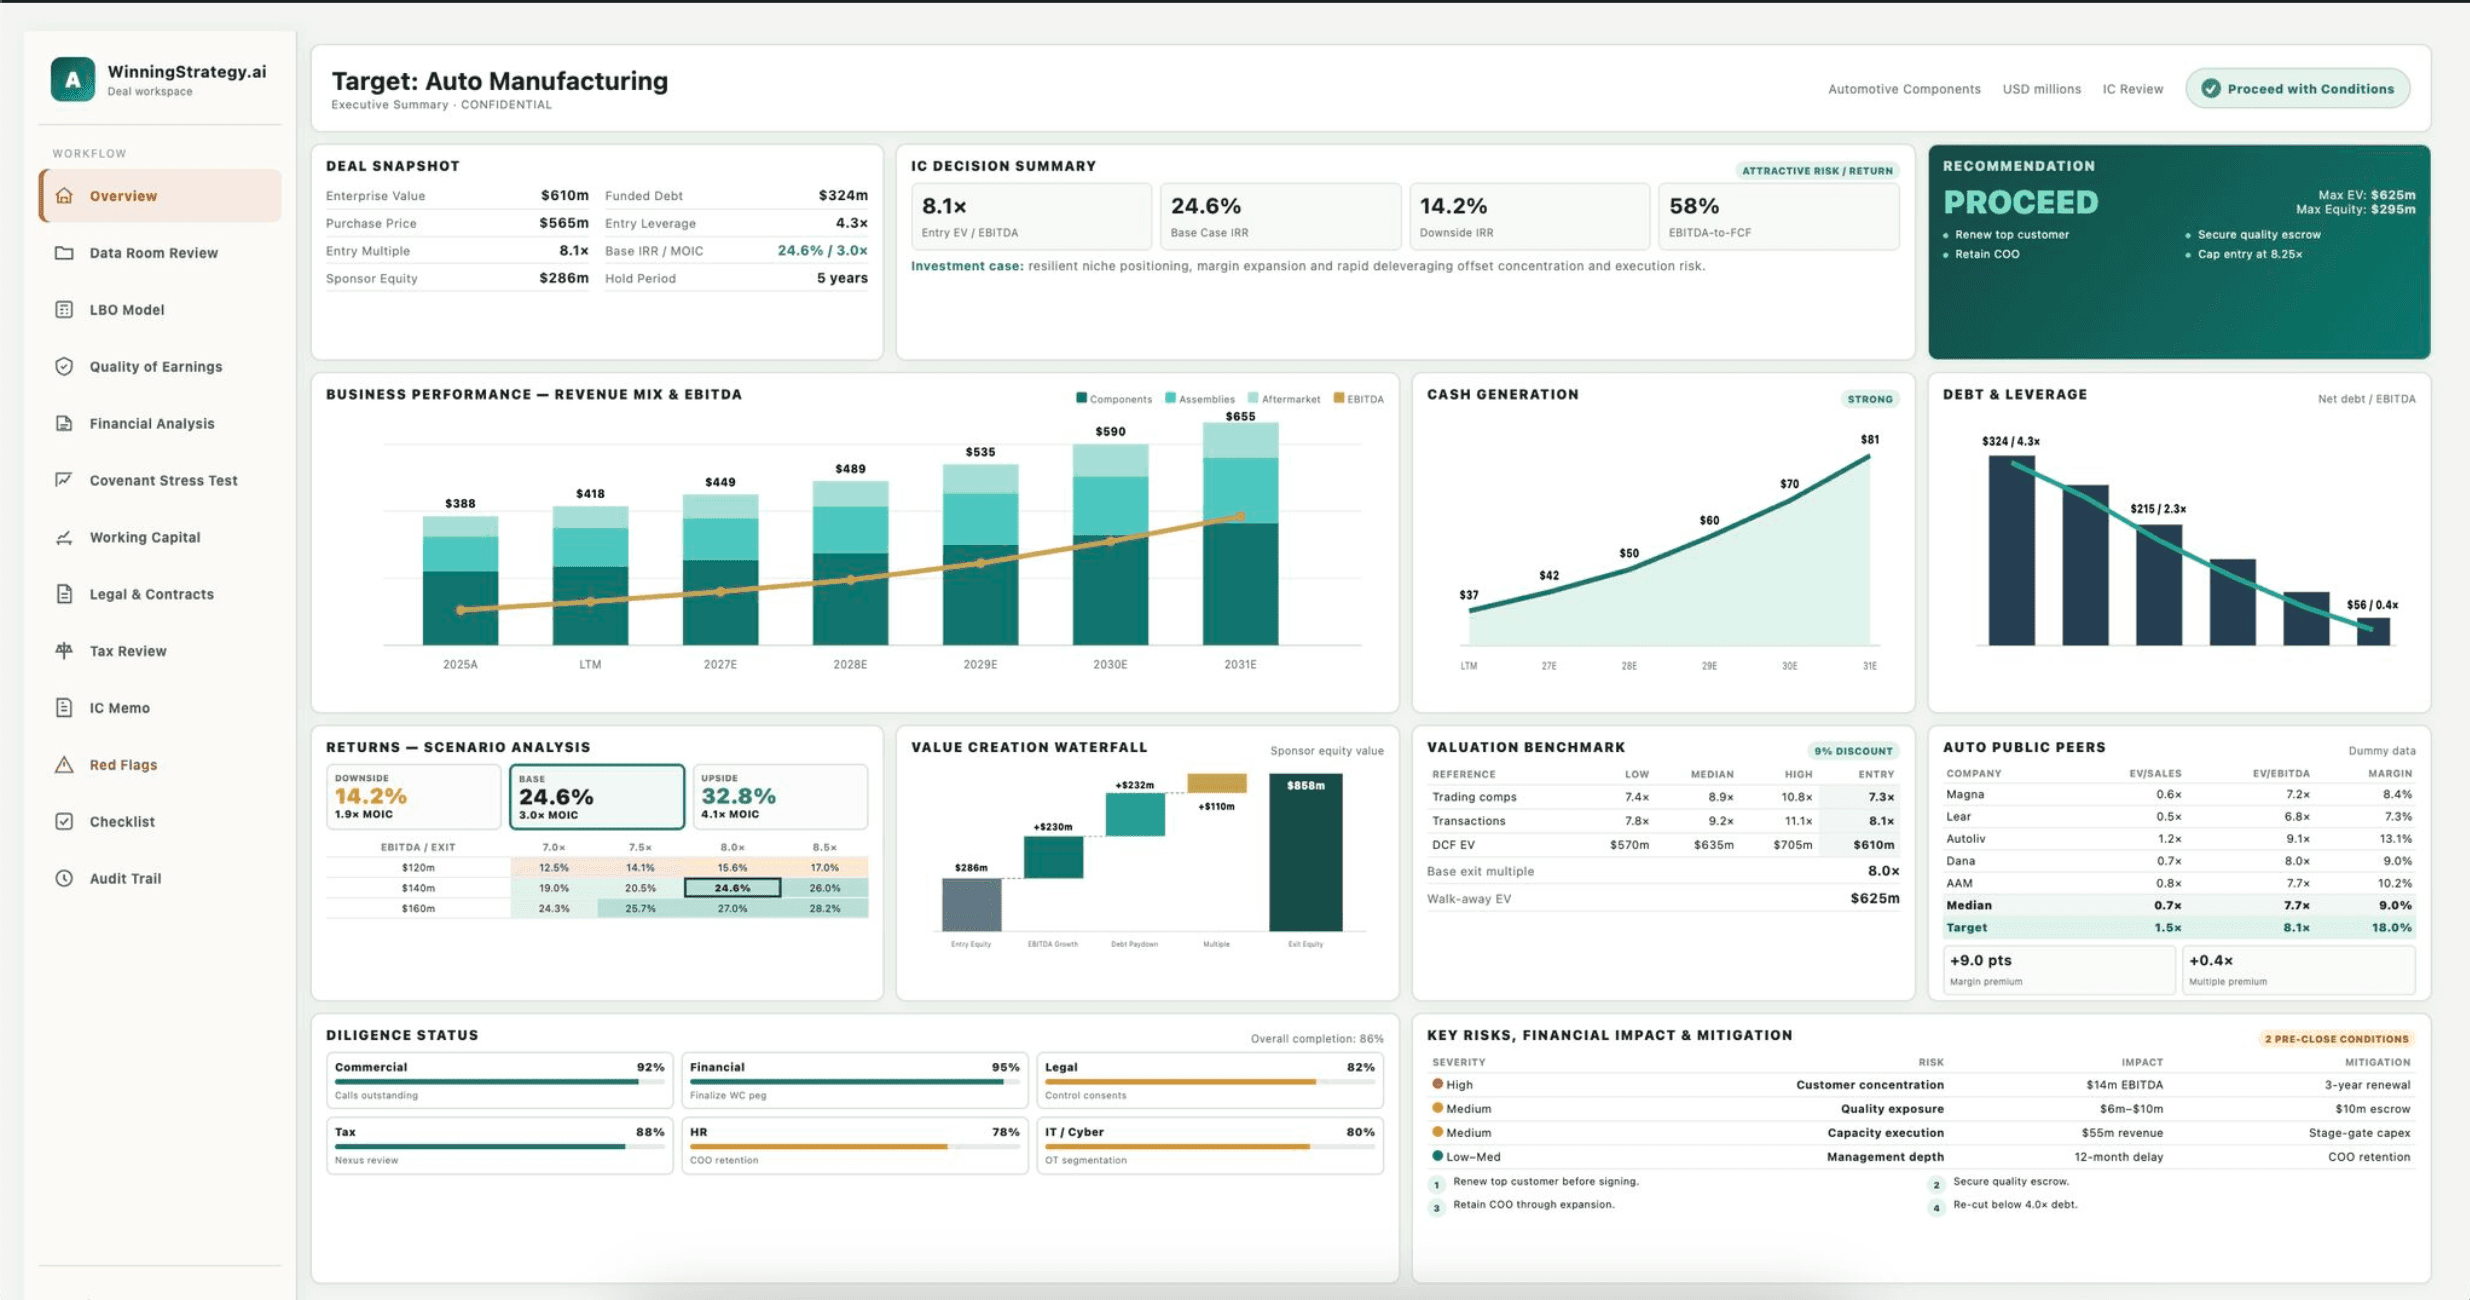Click the Data Room Review folder icon

tap(64, 252)
